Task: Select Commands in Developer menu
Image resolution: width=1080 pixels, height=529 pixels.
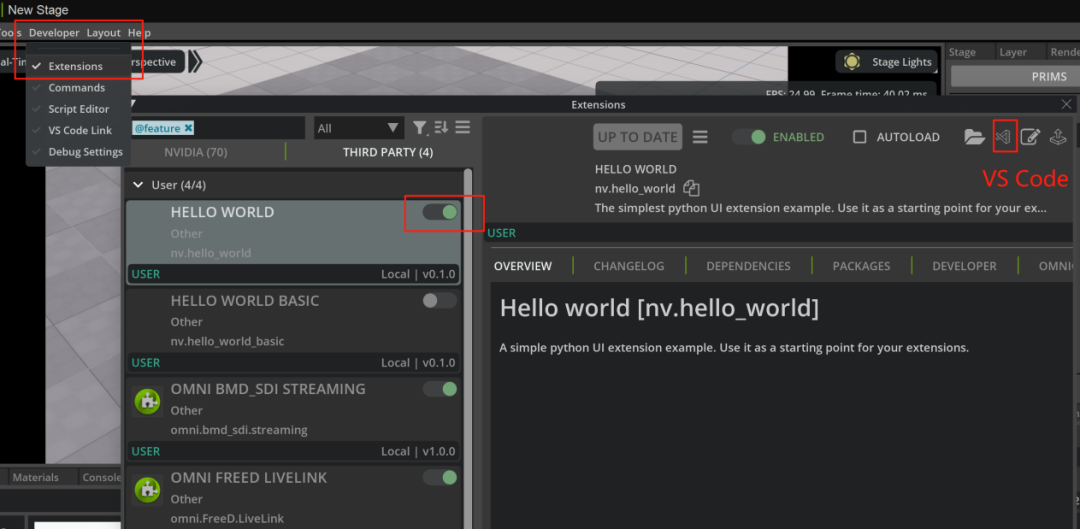Action: 78,87
